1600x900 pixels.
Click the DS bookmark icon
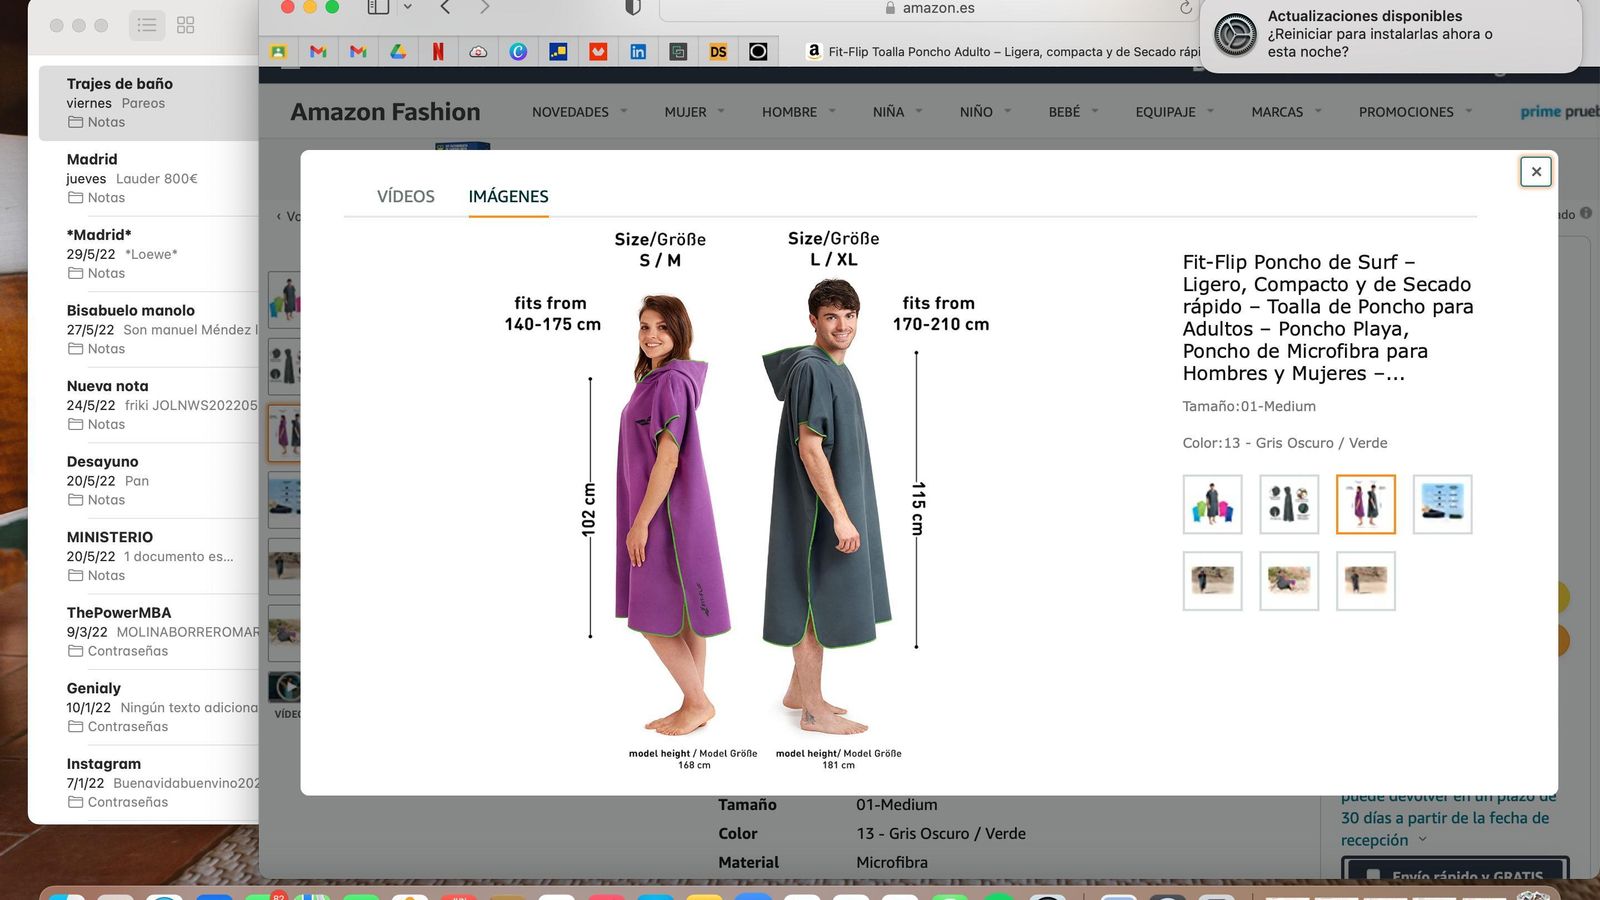coord(718,51)
